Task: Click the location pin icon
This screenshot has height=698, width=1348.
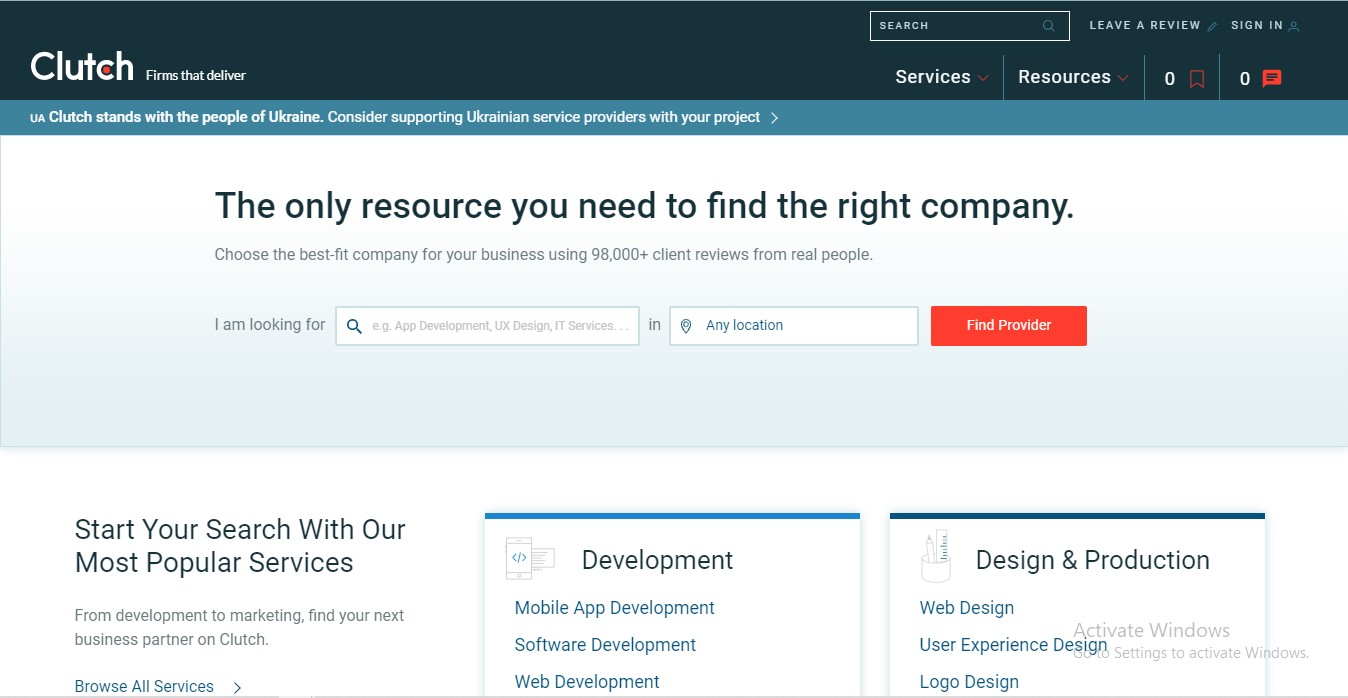Action: (x=686, y=326)
